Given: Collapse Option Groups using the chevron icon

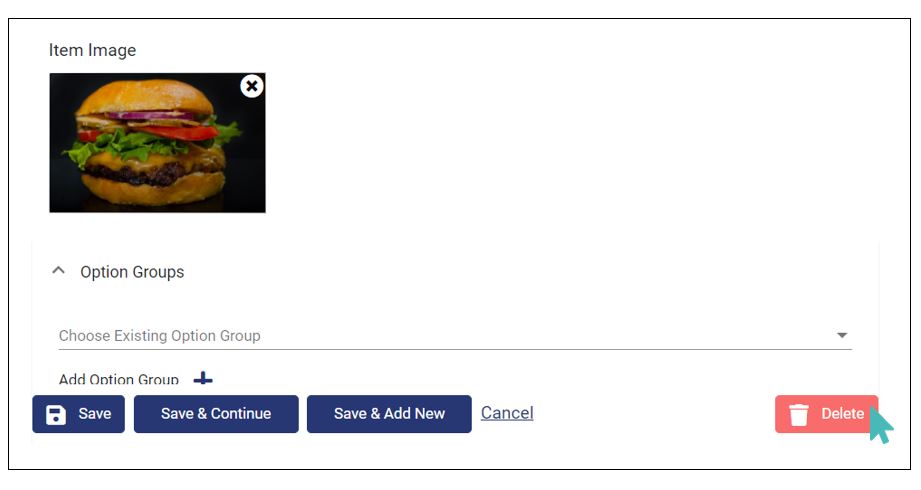Looking at the screenshot, I should click(x=58, y=271).
